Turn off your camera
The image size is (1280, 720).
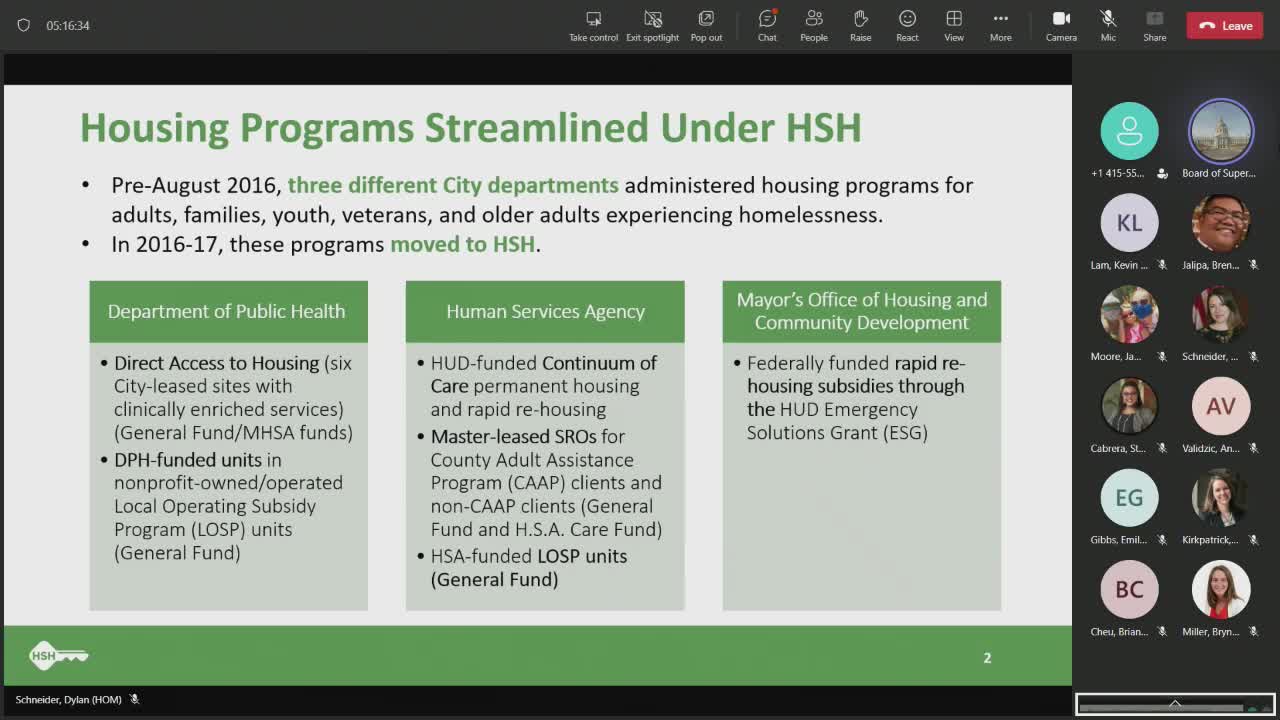[x=1061, y=25]
